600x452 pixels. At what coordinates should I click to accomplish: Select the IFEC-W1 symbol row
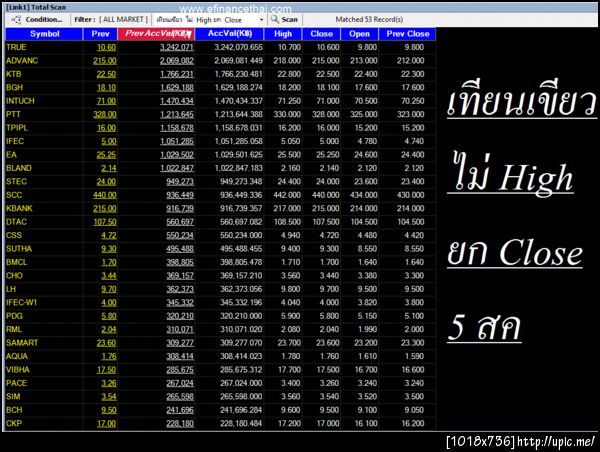click(x=220, y=302)
